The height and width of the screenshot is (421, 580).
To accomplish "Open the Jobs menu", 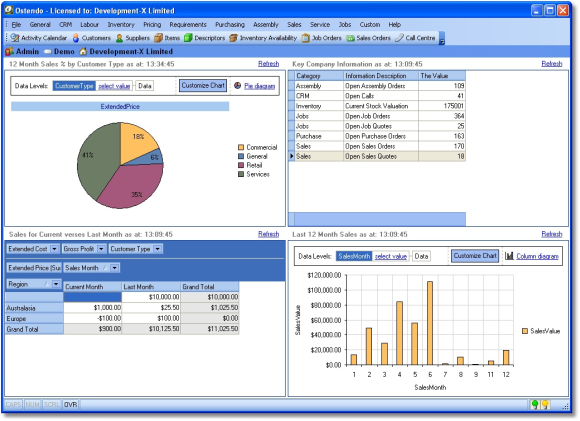I will 345,25.
